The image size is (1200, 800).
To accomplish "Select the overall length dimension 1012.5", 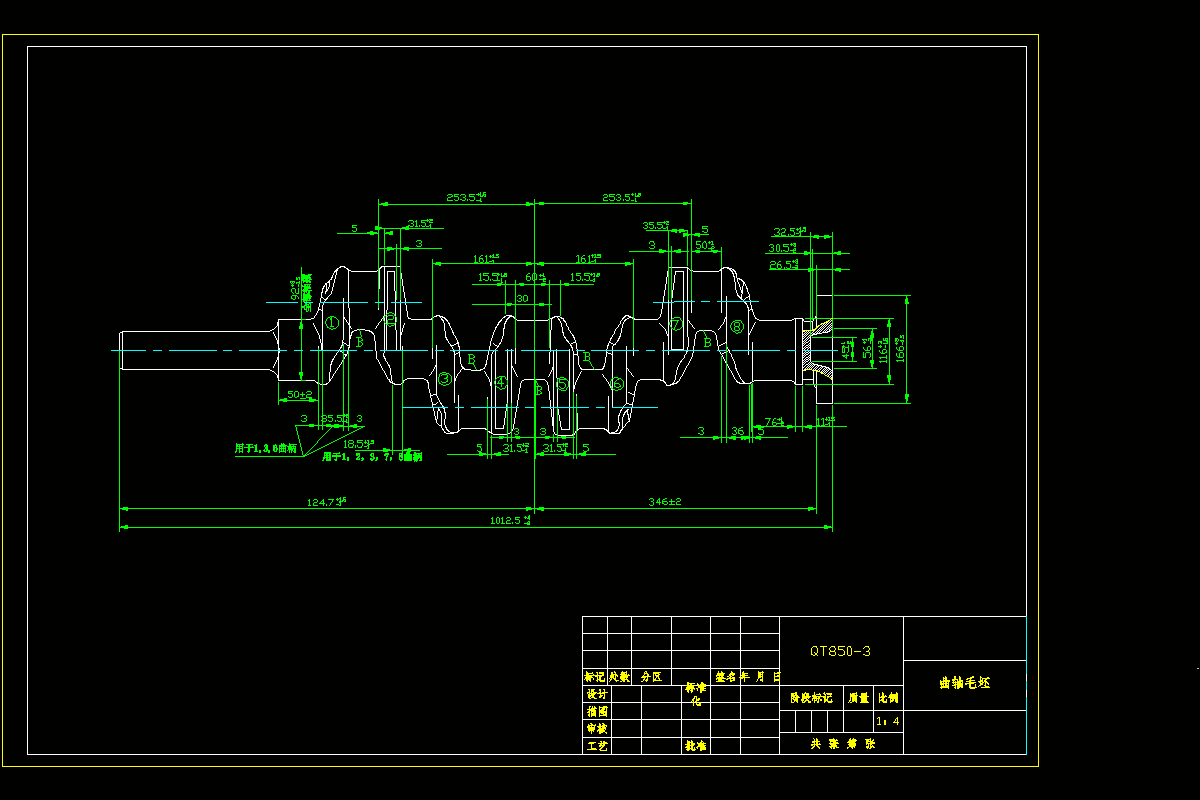I will click(511, 520).
